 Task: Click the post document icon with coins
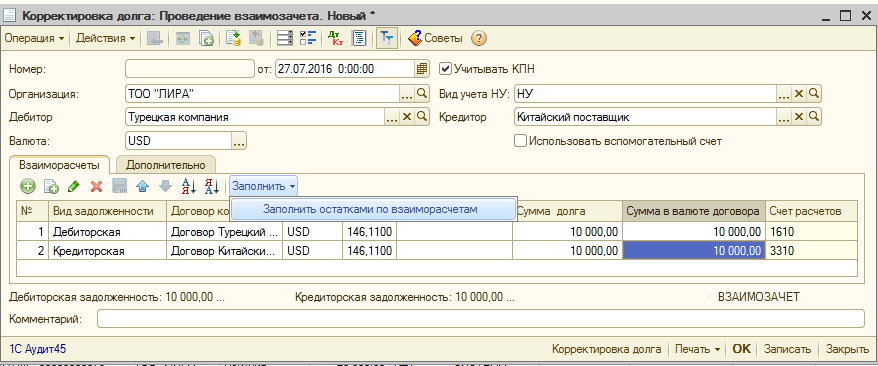point(233,38)
